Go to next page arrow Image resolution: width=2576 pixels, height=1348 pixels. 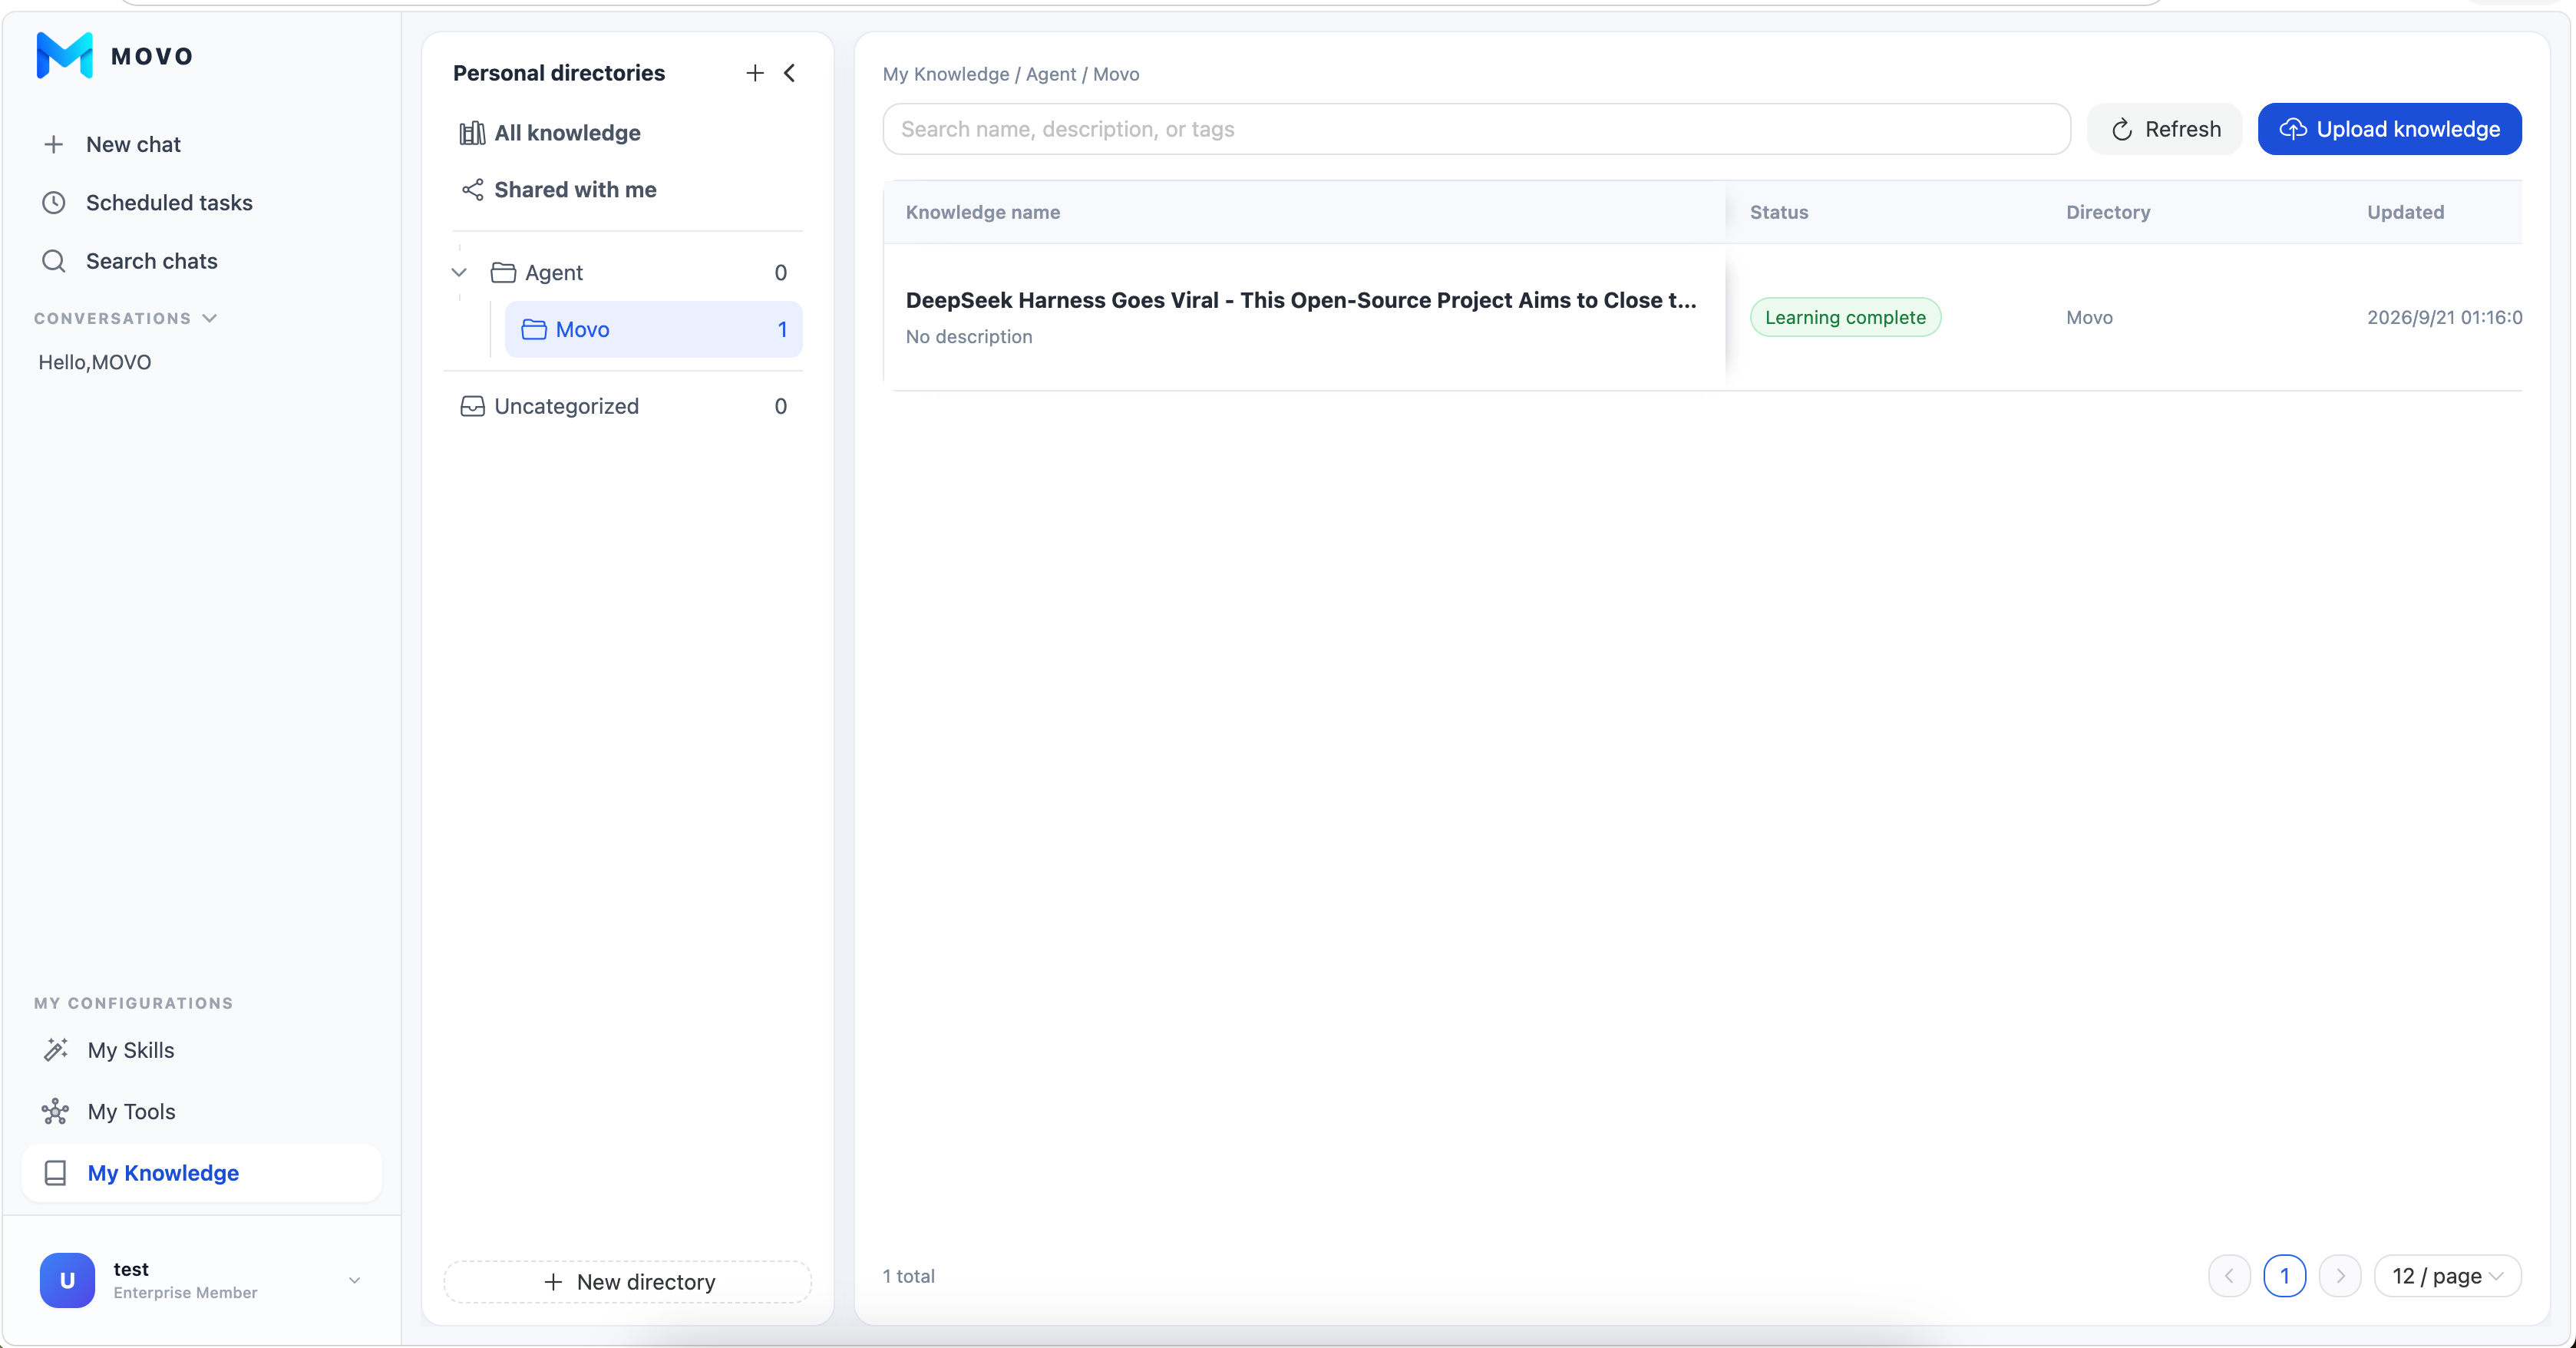pos(2340,1276)
